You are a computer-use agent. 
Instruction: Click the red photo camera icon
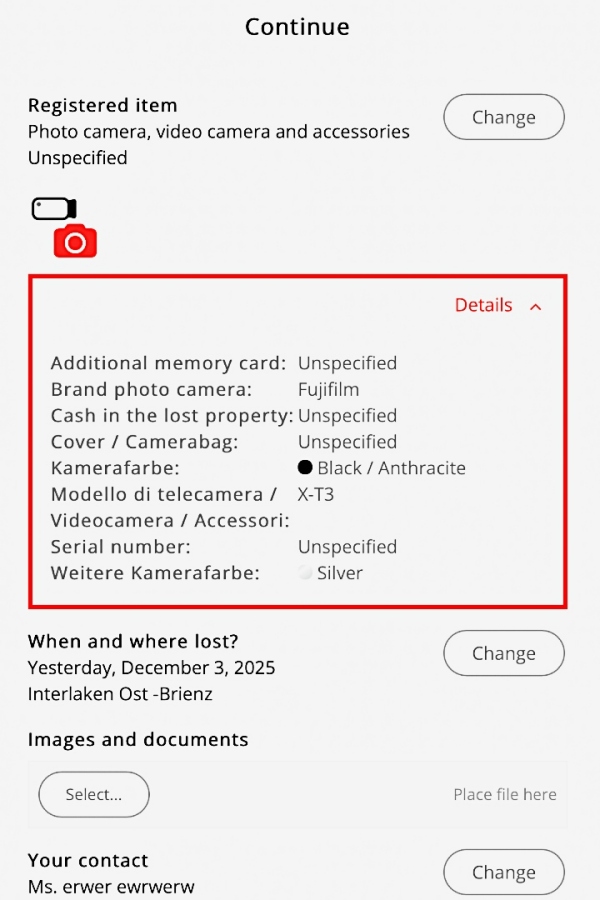pos(75,240)
